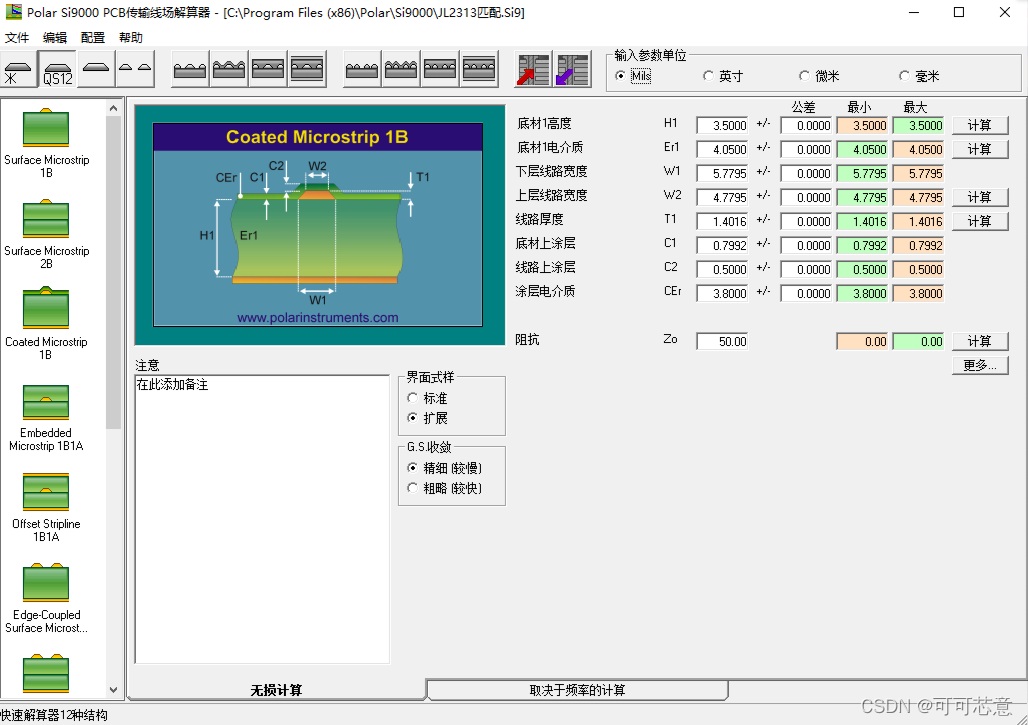Click the Zo impedance input field
1028x725 pixels.
pyautogui.click(x=722, y=342)
